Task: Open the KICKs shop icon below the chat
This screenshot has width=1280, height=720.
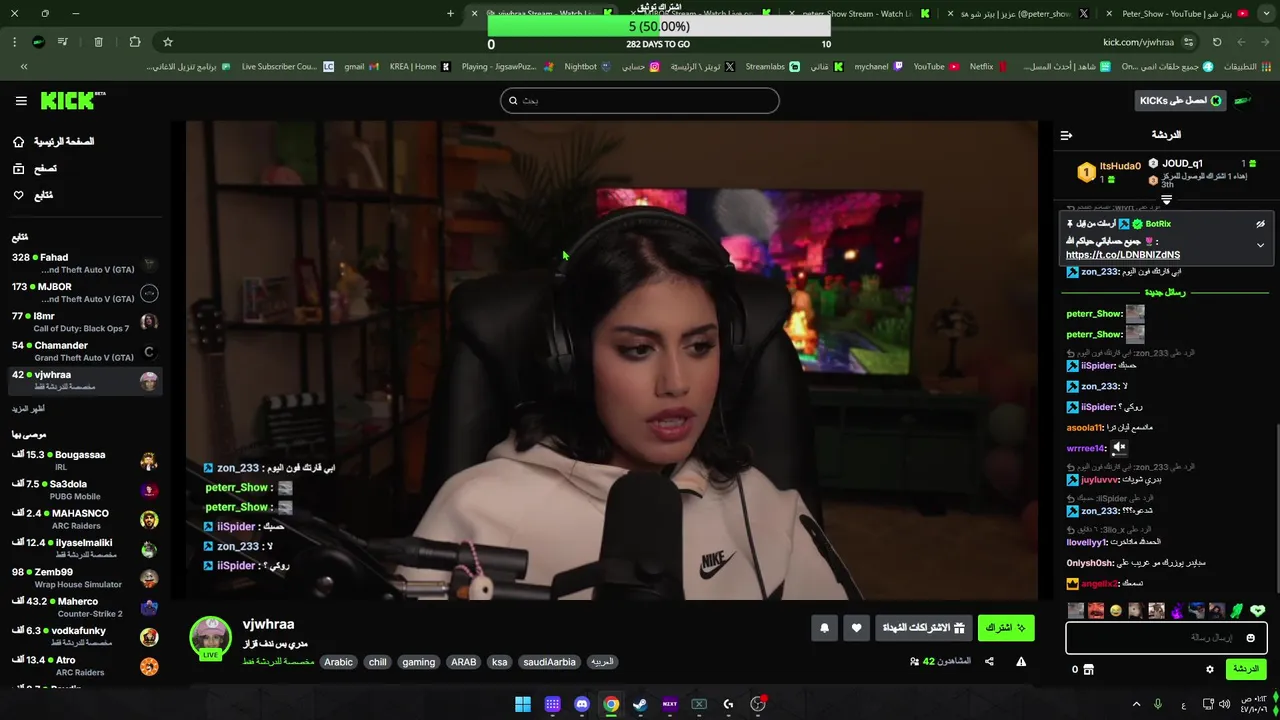Action: pyautogui.click(x=1088, y=669)
